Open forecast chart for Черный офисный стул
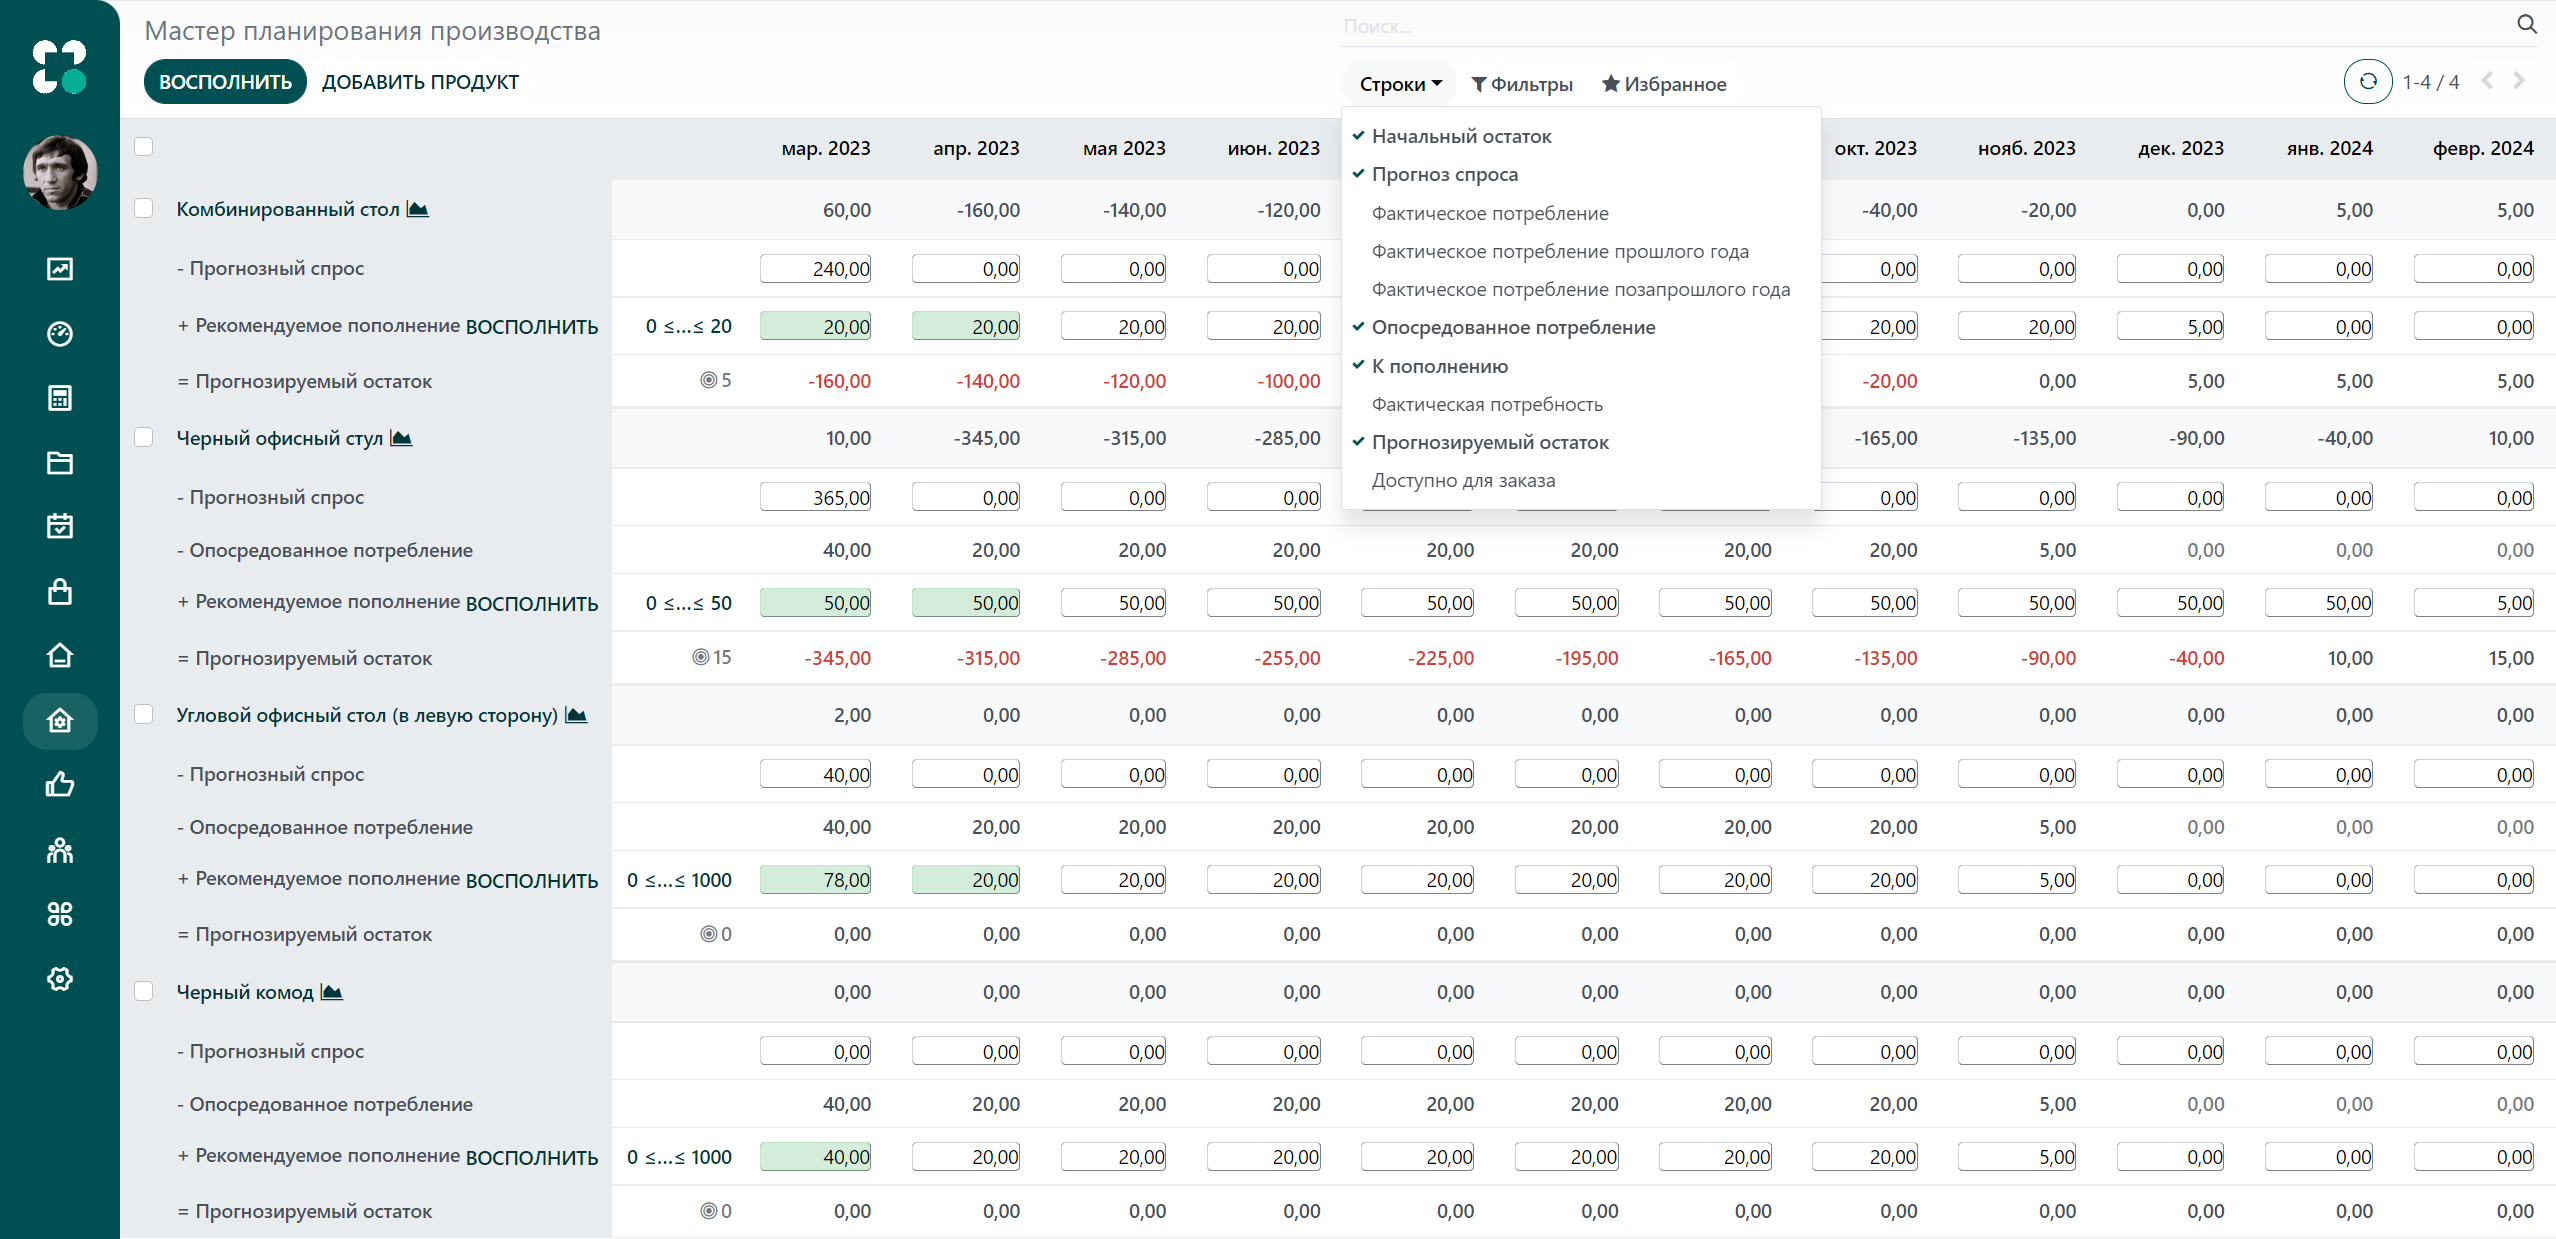 coord(401,438)
